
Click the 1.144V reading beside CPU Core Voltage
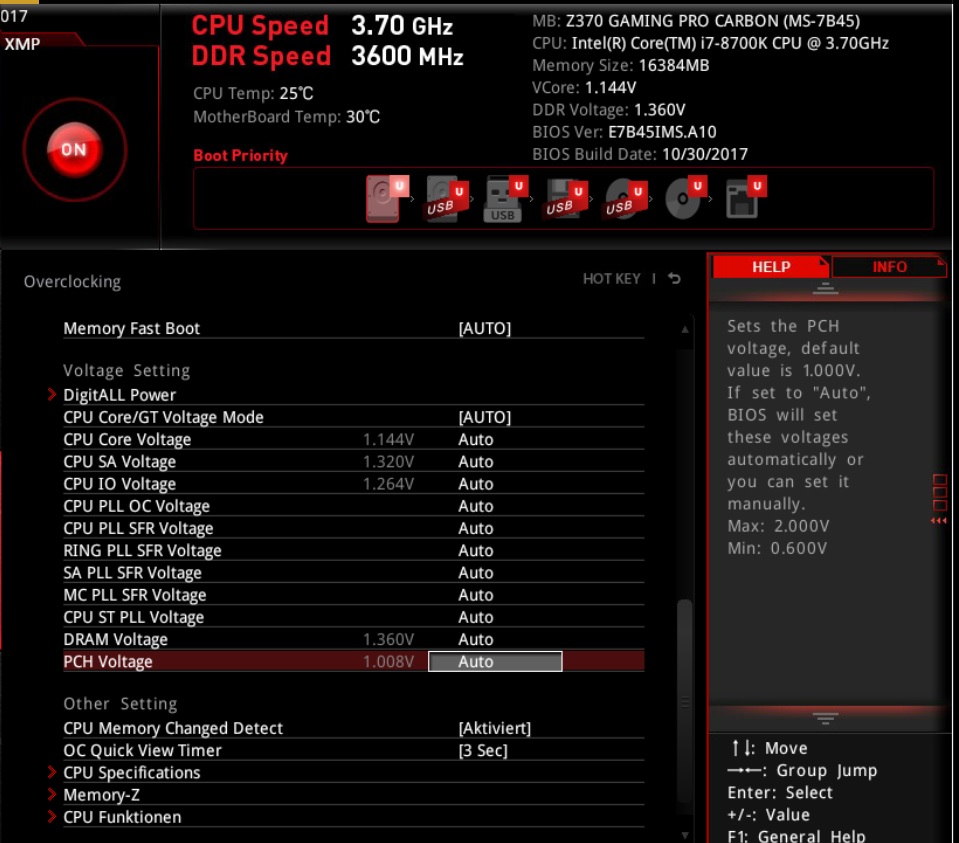388,440
